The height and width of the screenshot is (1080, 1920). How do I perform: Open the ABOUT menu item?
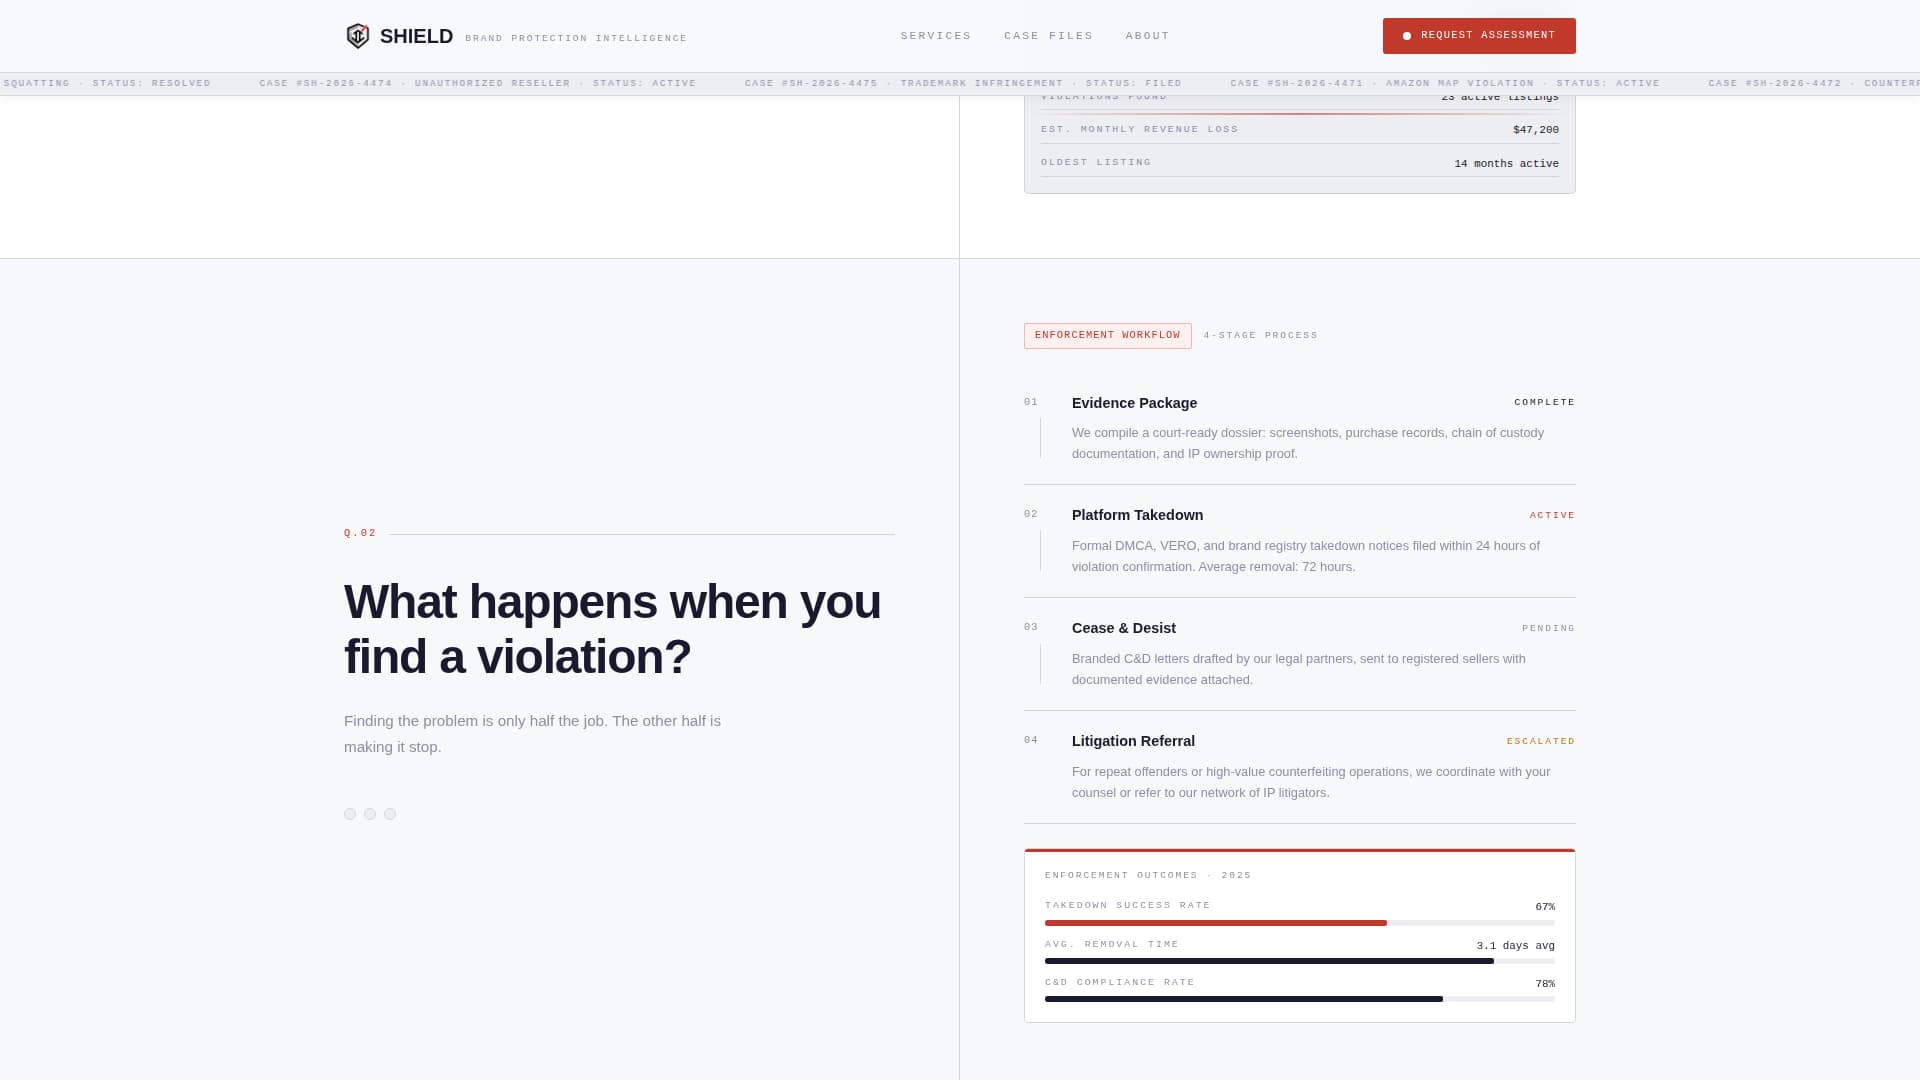1147,35
